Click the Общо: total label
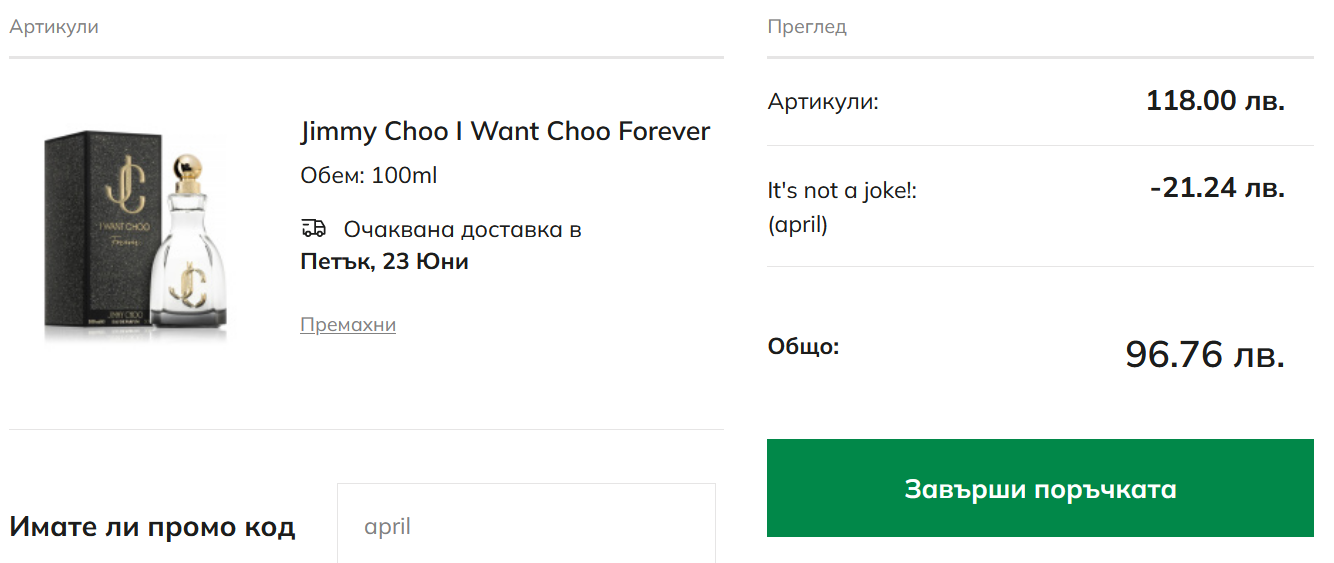This screenshot has height=563, width=1334. click(803, 347)
